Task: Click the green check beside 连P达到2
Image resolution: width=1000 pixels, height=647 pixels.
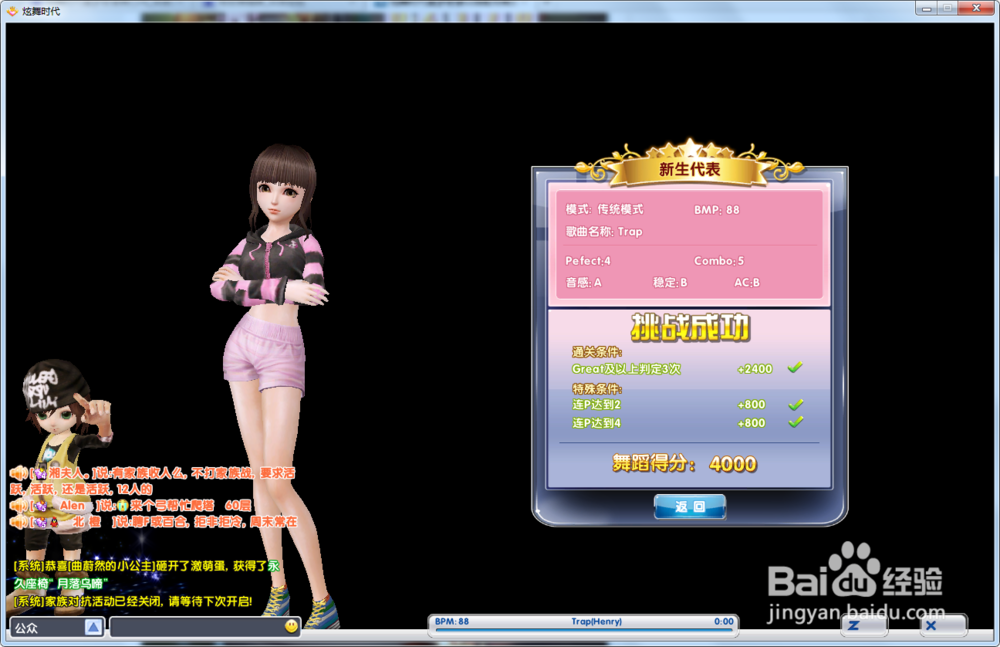Action: tap(795, 405)
